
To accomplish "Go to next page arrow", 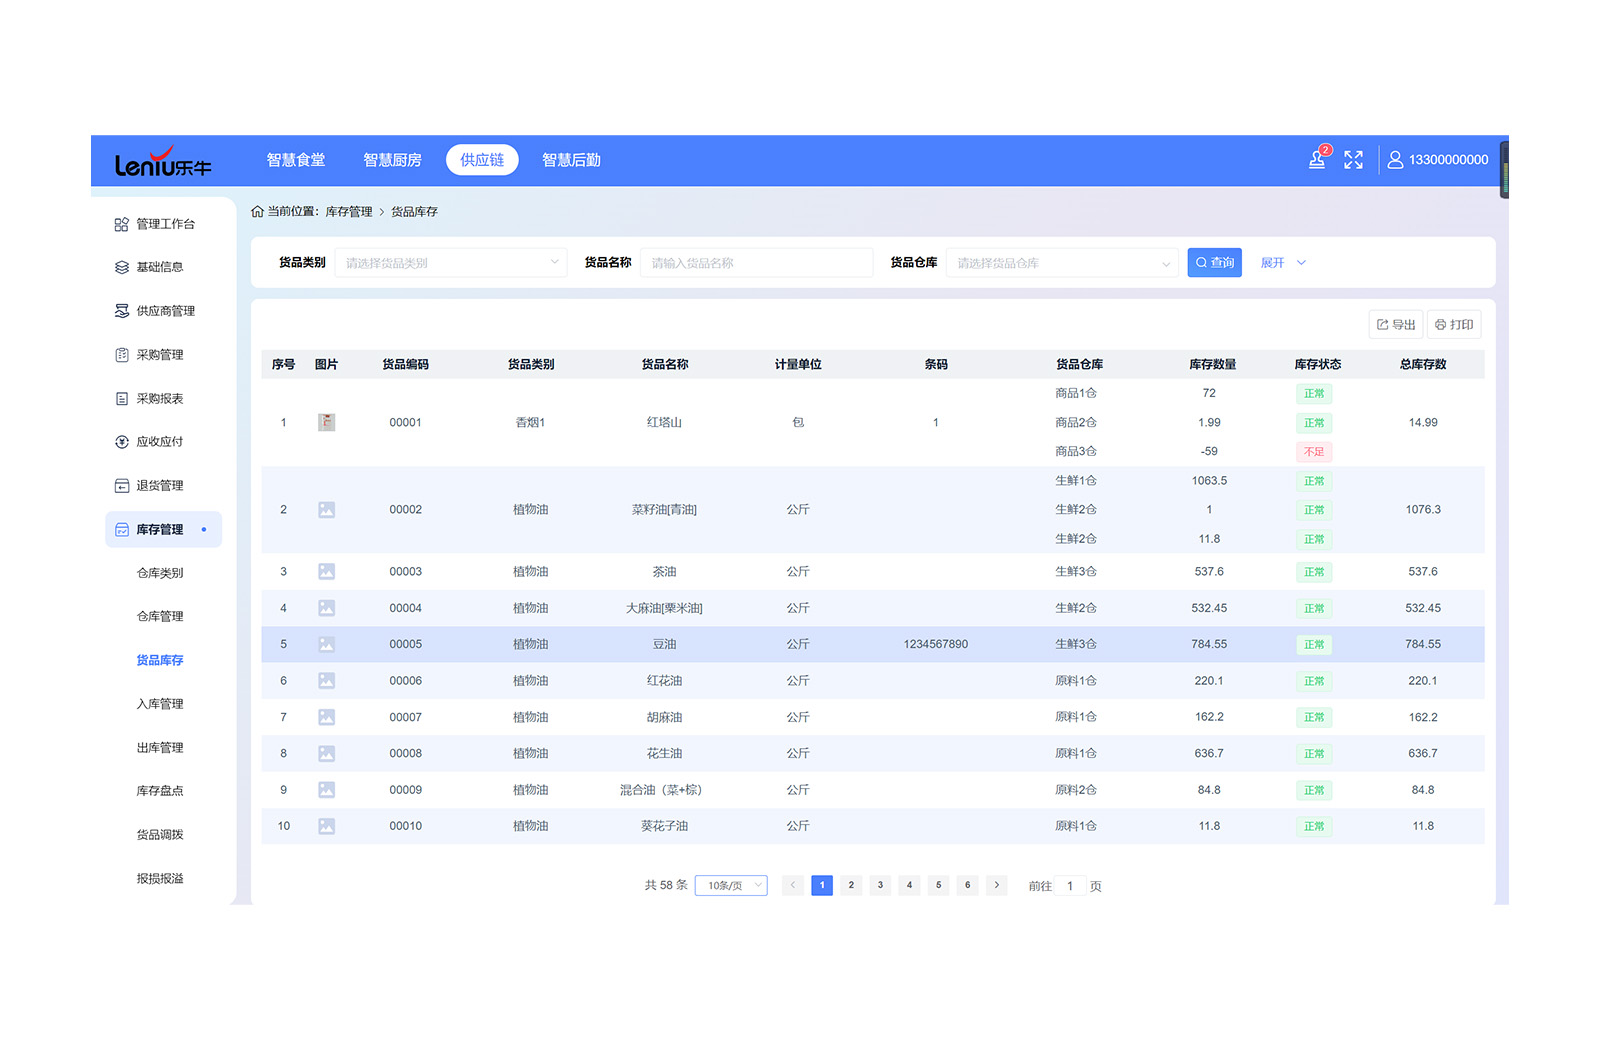I will pos(996,885).
